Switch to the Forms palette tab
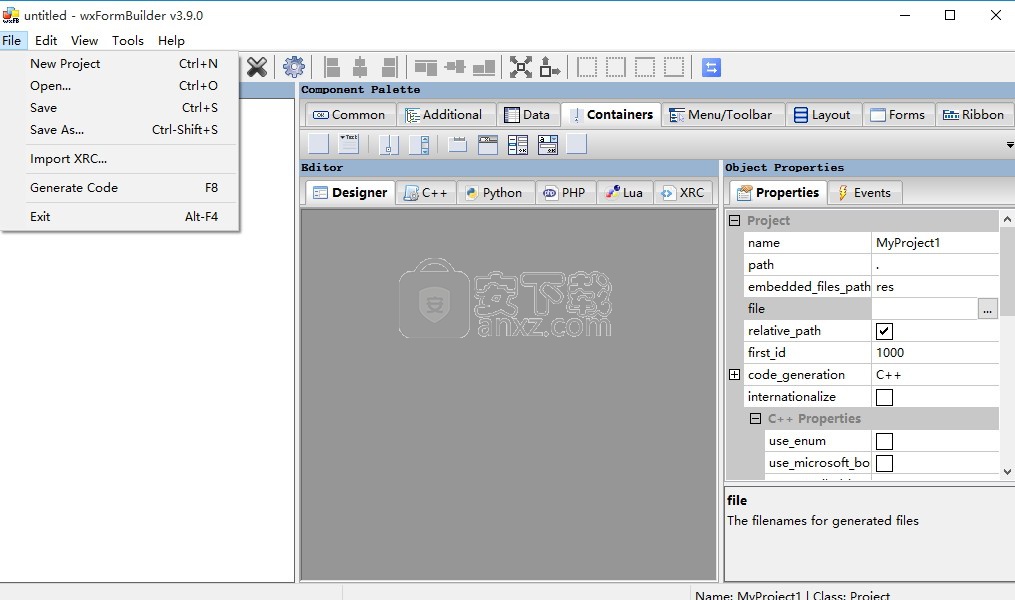 [x=898, y=115]
